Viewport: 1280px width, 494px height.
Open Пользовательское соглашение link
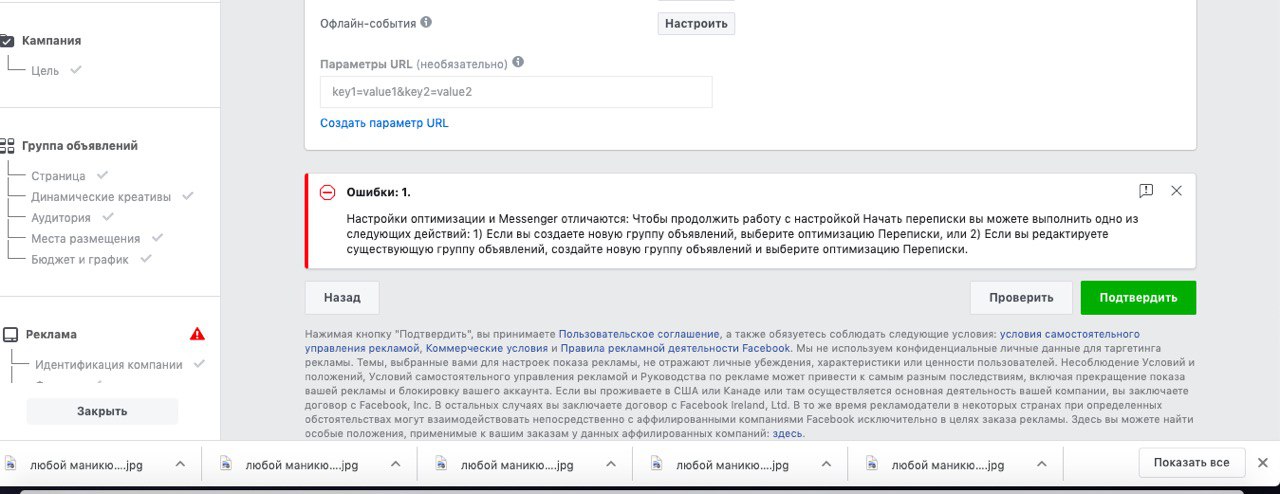point(639,334)
